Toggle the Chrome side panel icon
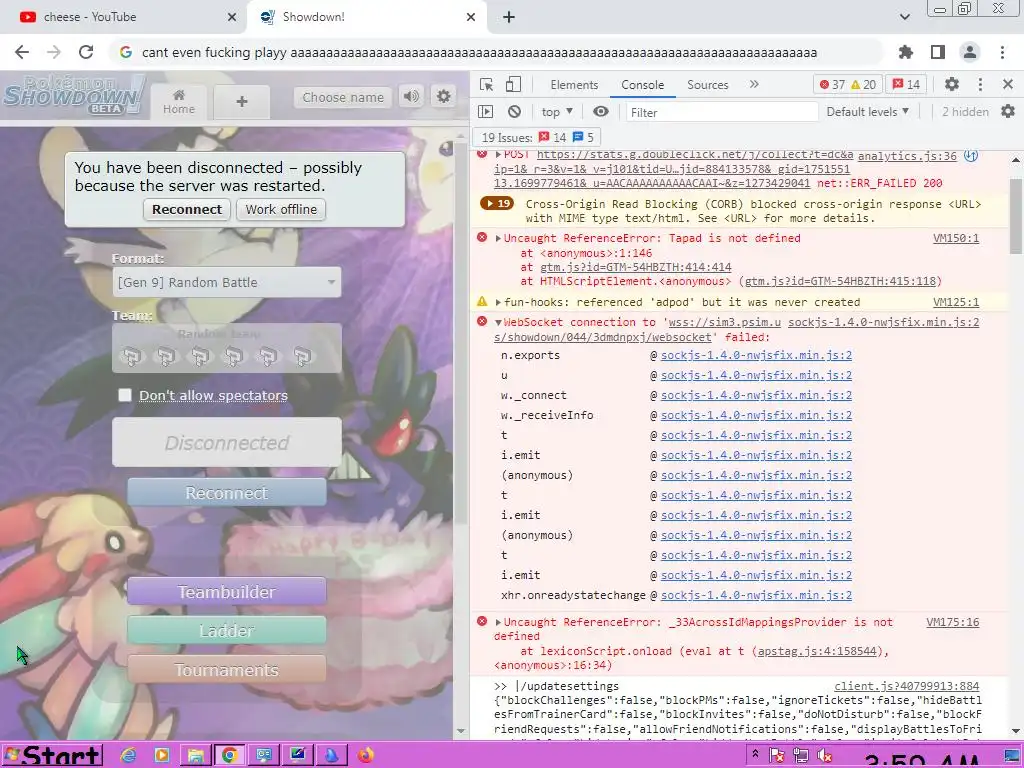 (x=938, y=52)
